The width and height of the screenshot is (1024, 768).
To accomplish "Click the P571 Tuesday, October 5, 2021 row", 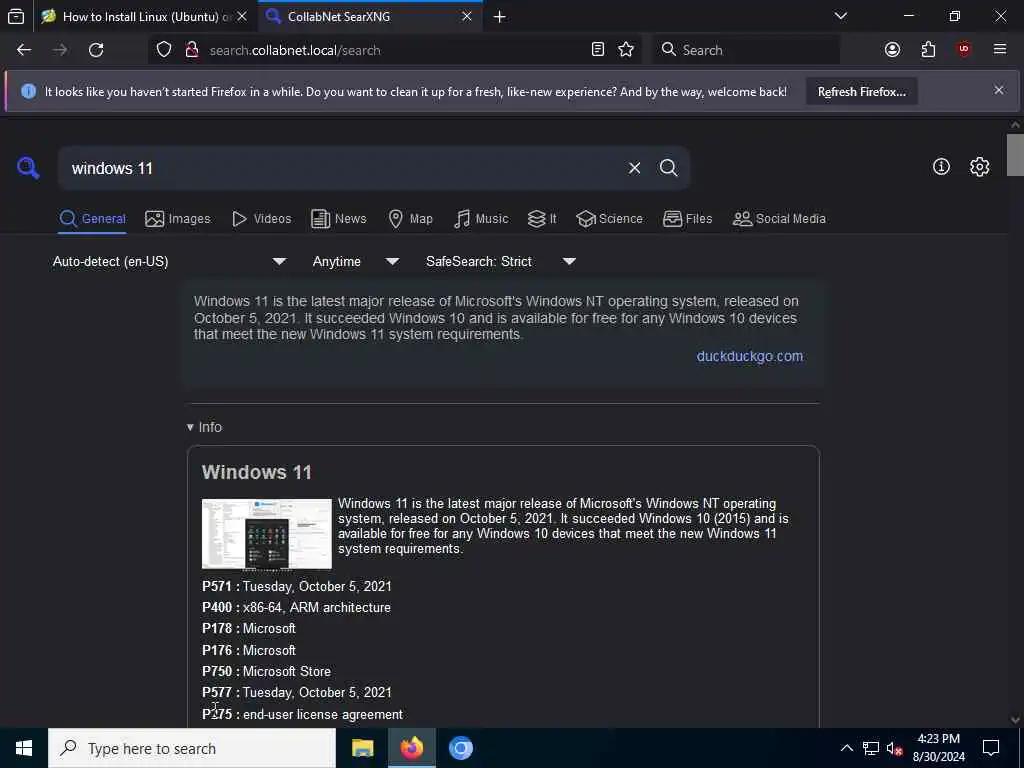I will [x=297, y=586].
